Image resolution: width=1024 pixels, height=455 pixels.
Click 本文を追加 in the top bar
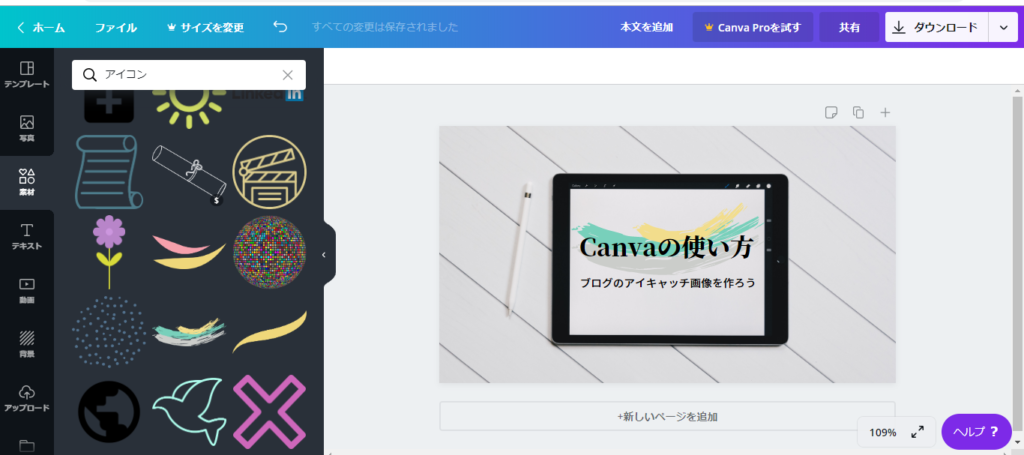[x=647, y=27]
